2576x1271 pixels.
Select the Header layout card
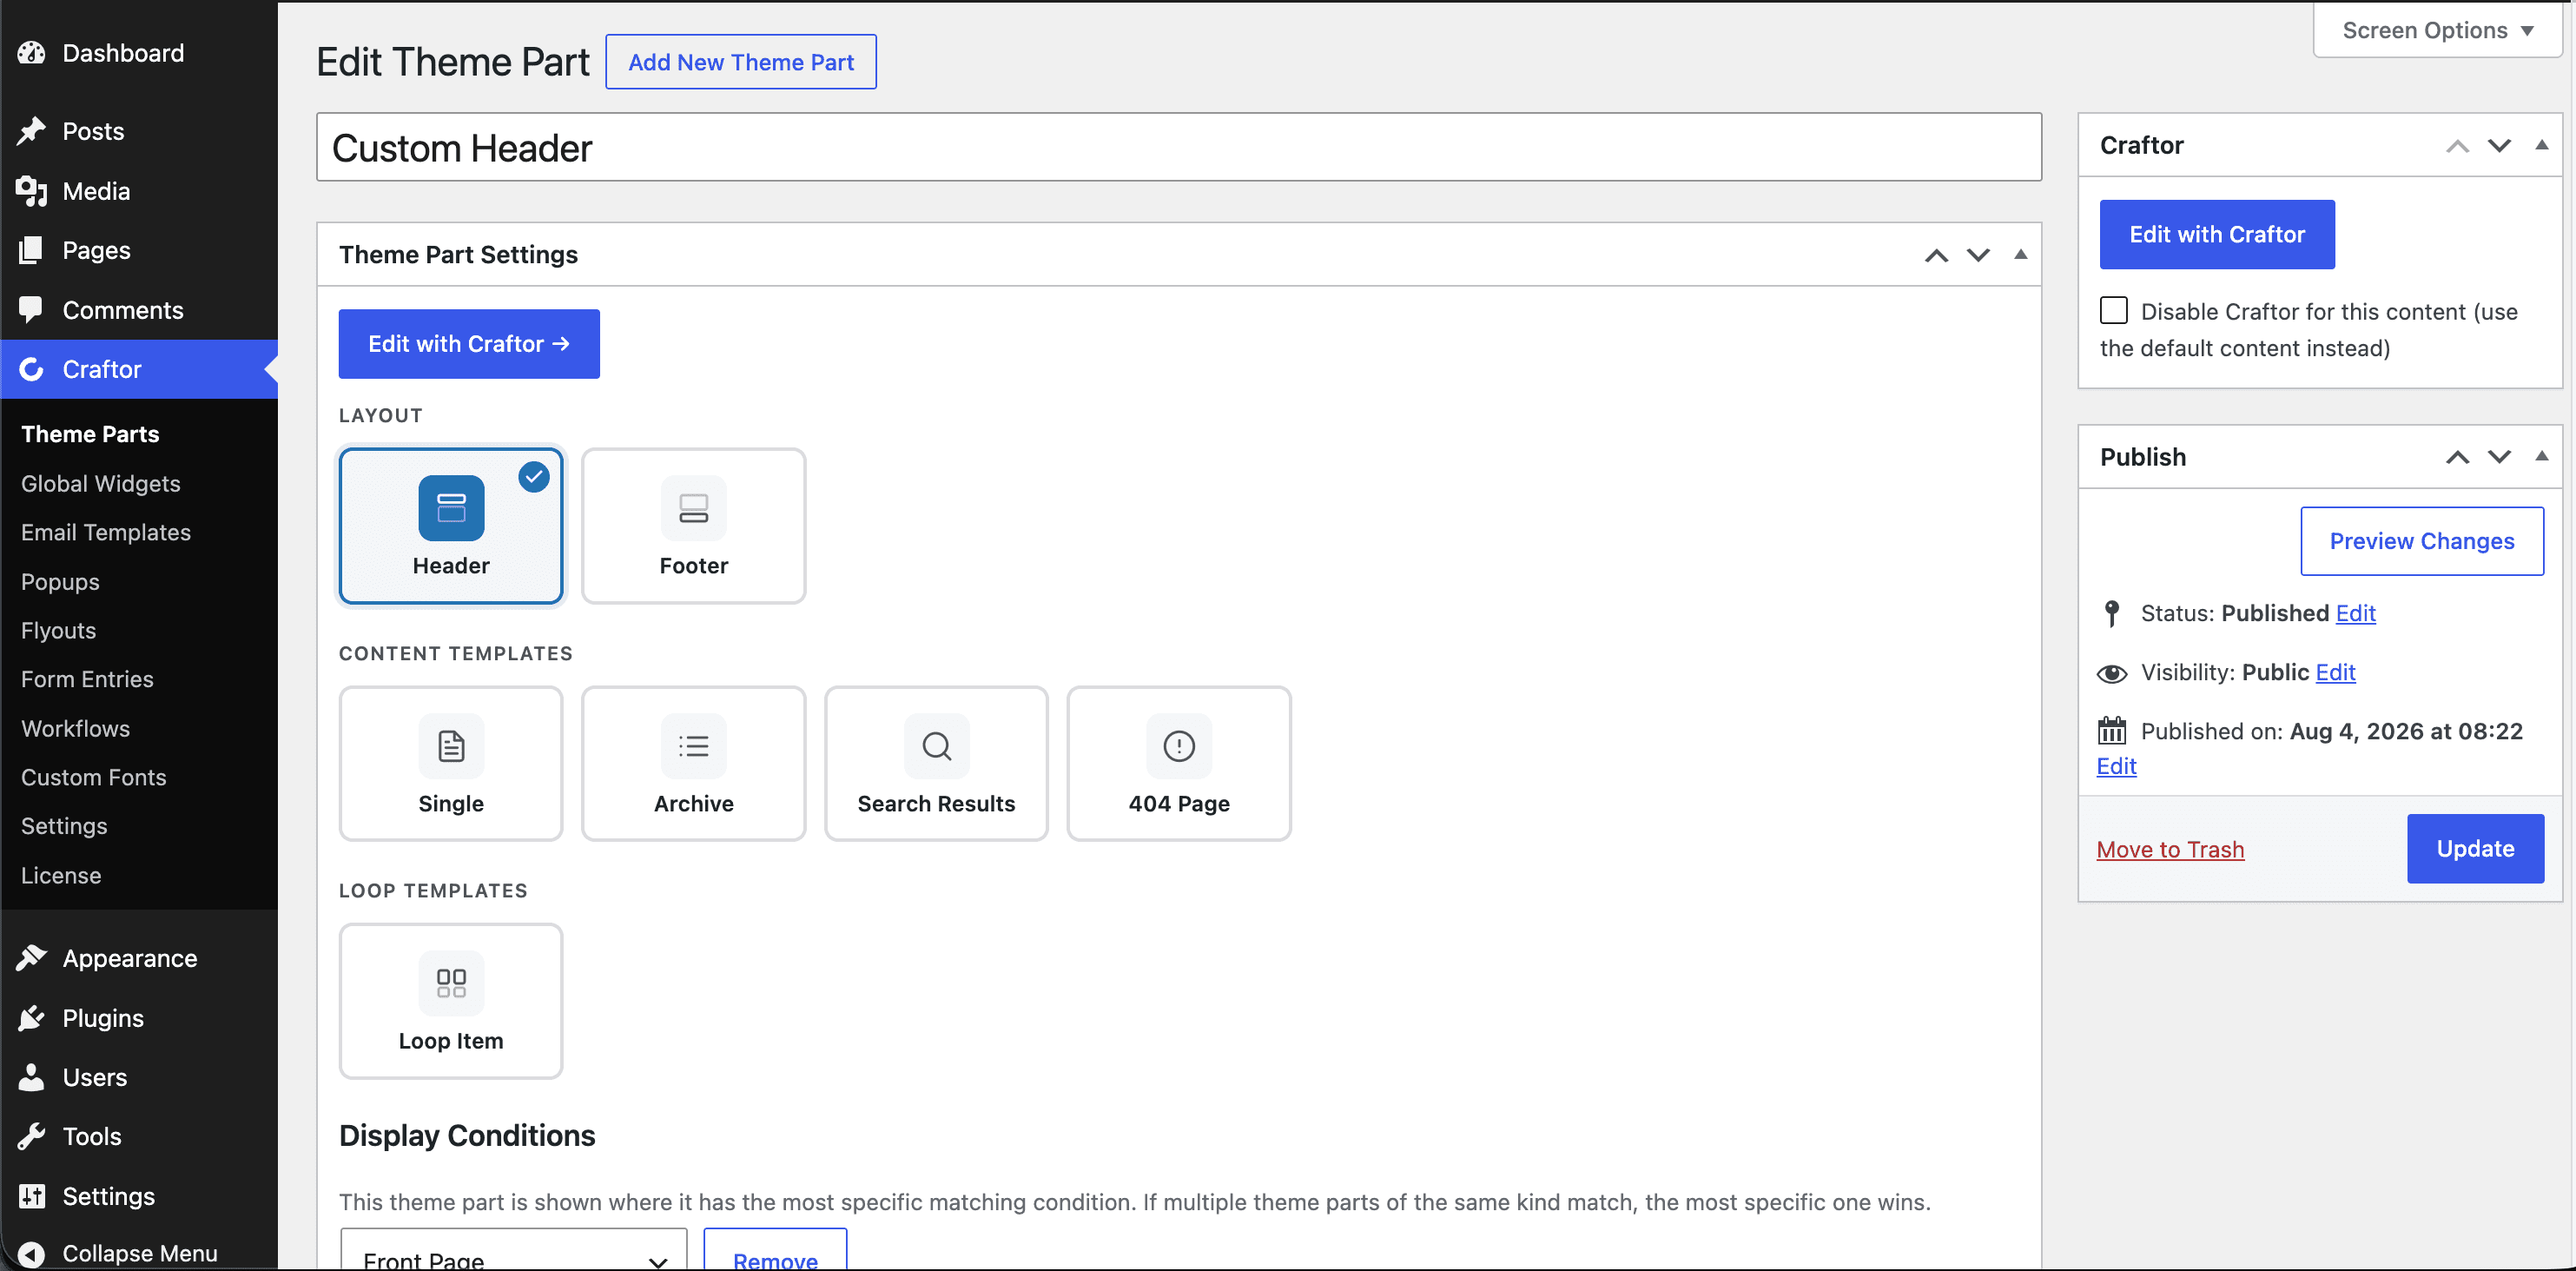(x=451, y=526)
